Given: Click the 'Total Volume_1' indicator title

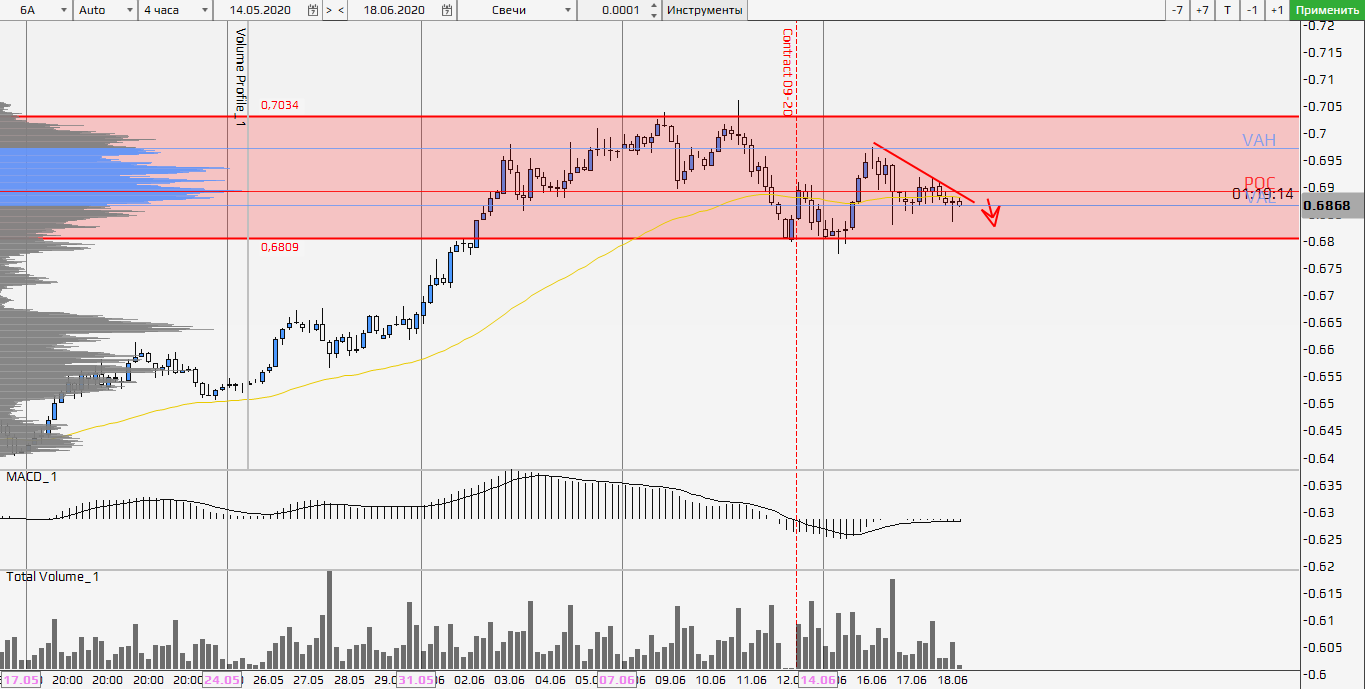Looking at the screenshot, I should click(x=53, y=577).
